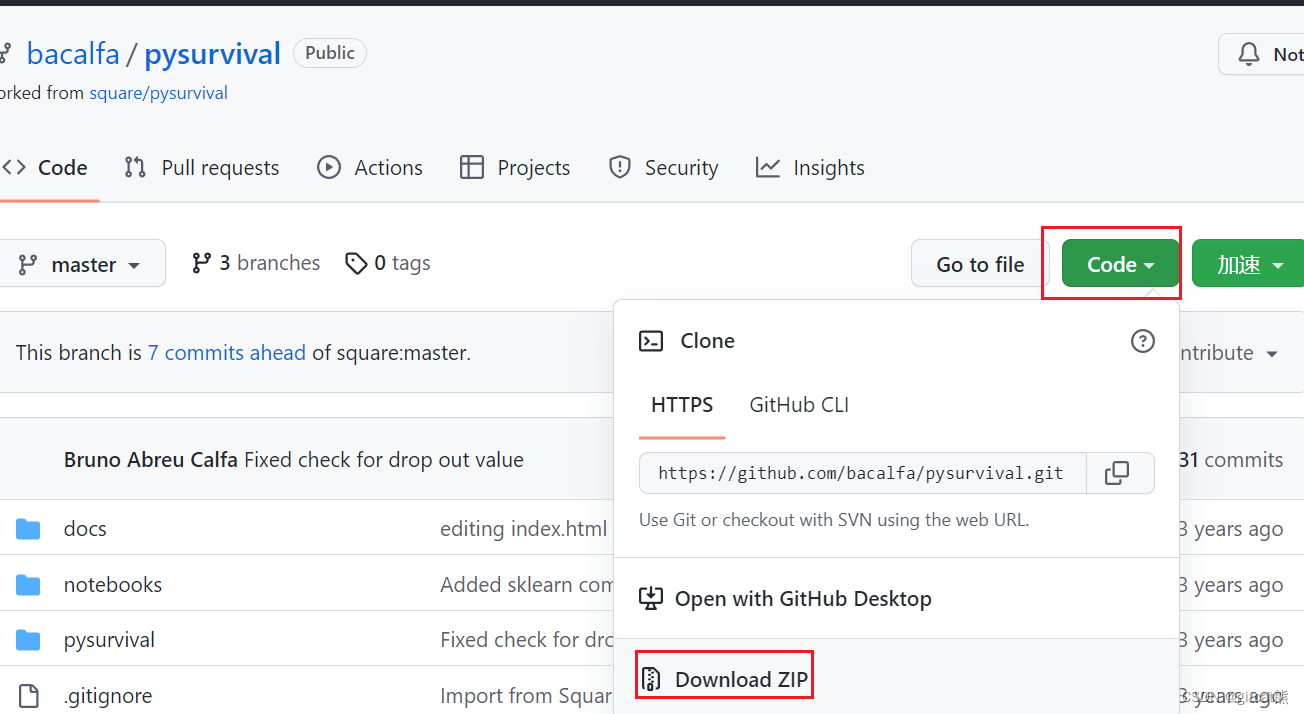Go to the Insights tab

pos(810,168)
